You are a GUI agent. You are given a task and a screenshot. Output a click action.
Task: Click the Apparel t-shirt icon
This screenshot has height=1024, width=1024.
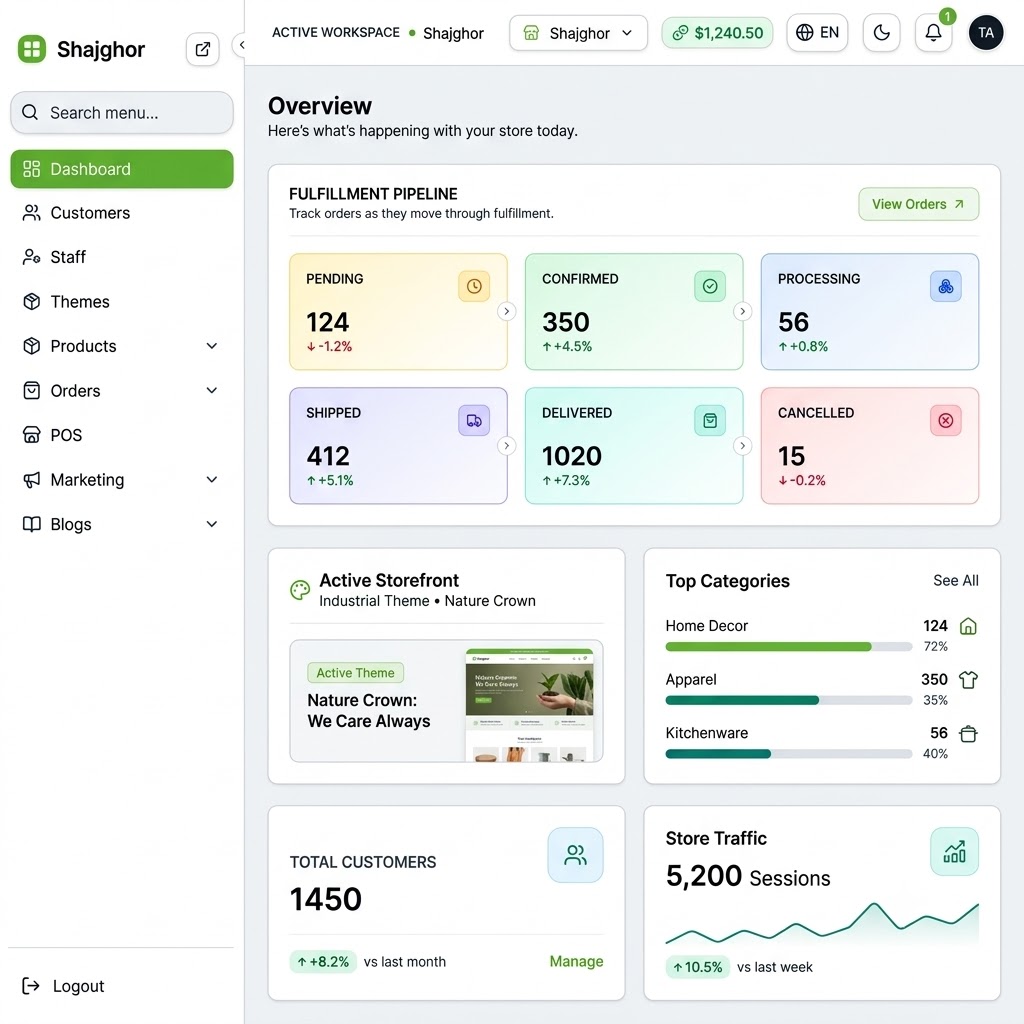(968, 680)
